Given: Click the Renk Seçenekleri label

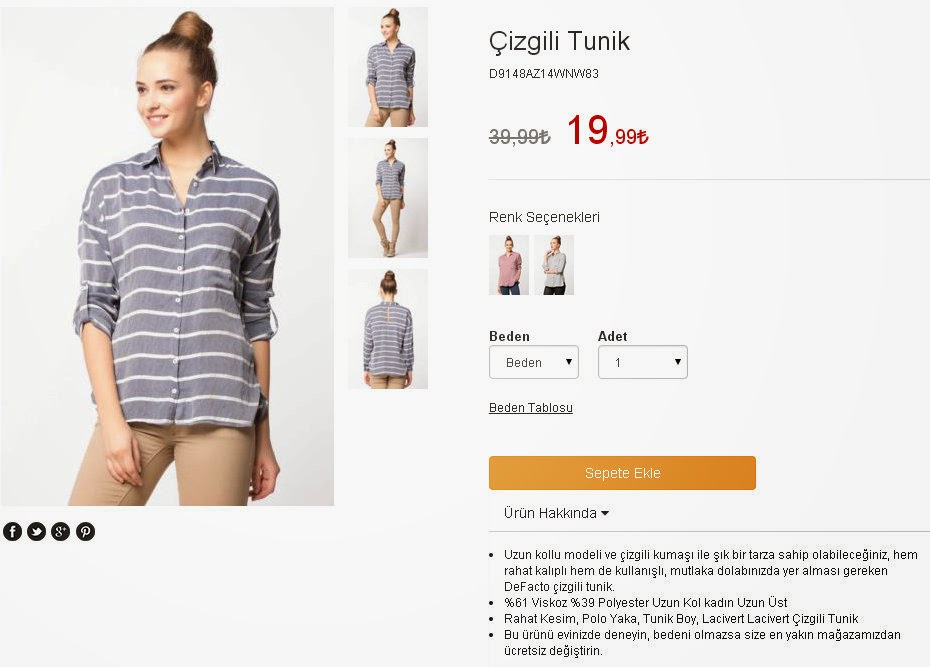Looking at the screenshot, I should [544, 217].
